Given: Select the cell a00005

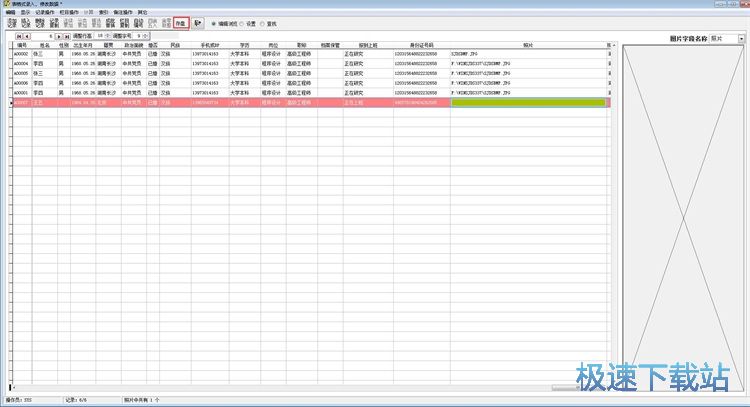Looking at the screenshot, I should click(x=22, y=73).
